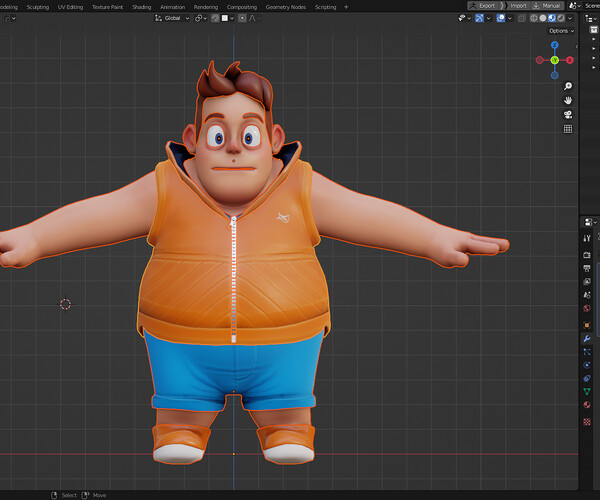600x500 pixels.
Task: Toggle the camera view icon
Action: (x=568, y=115)
